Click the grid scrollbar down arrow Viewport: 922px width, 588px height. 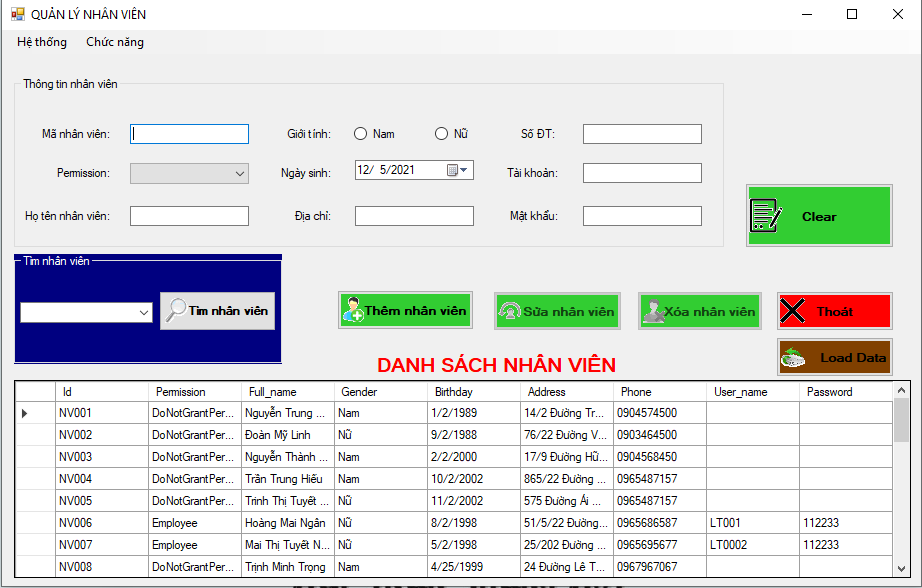pyautogui.click(x=901, y=569)
